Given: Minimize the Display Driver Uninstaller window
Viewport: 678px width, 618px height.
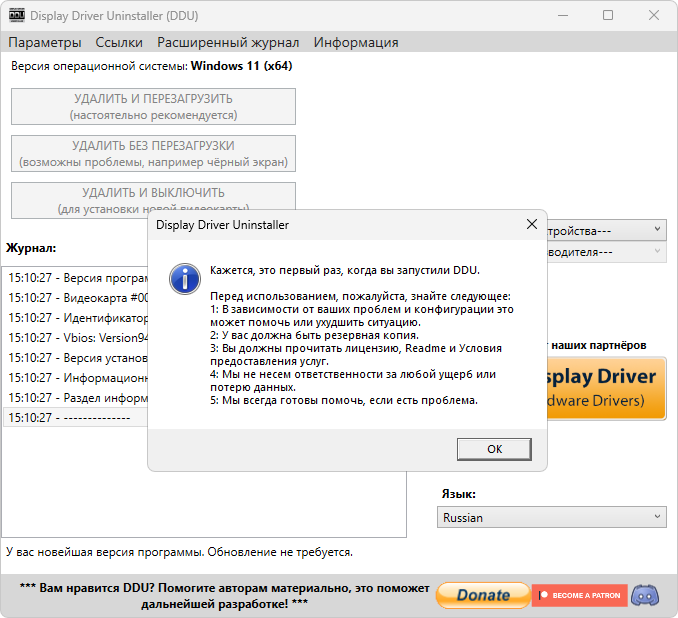Looking at the screenshot, I should click(x=563, y=16).
